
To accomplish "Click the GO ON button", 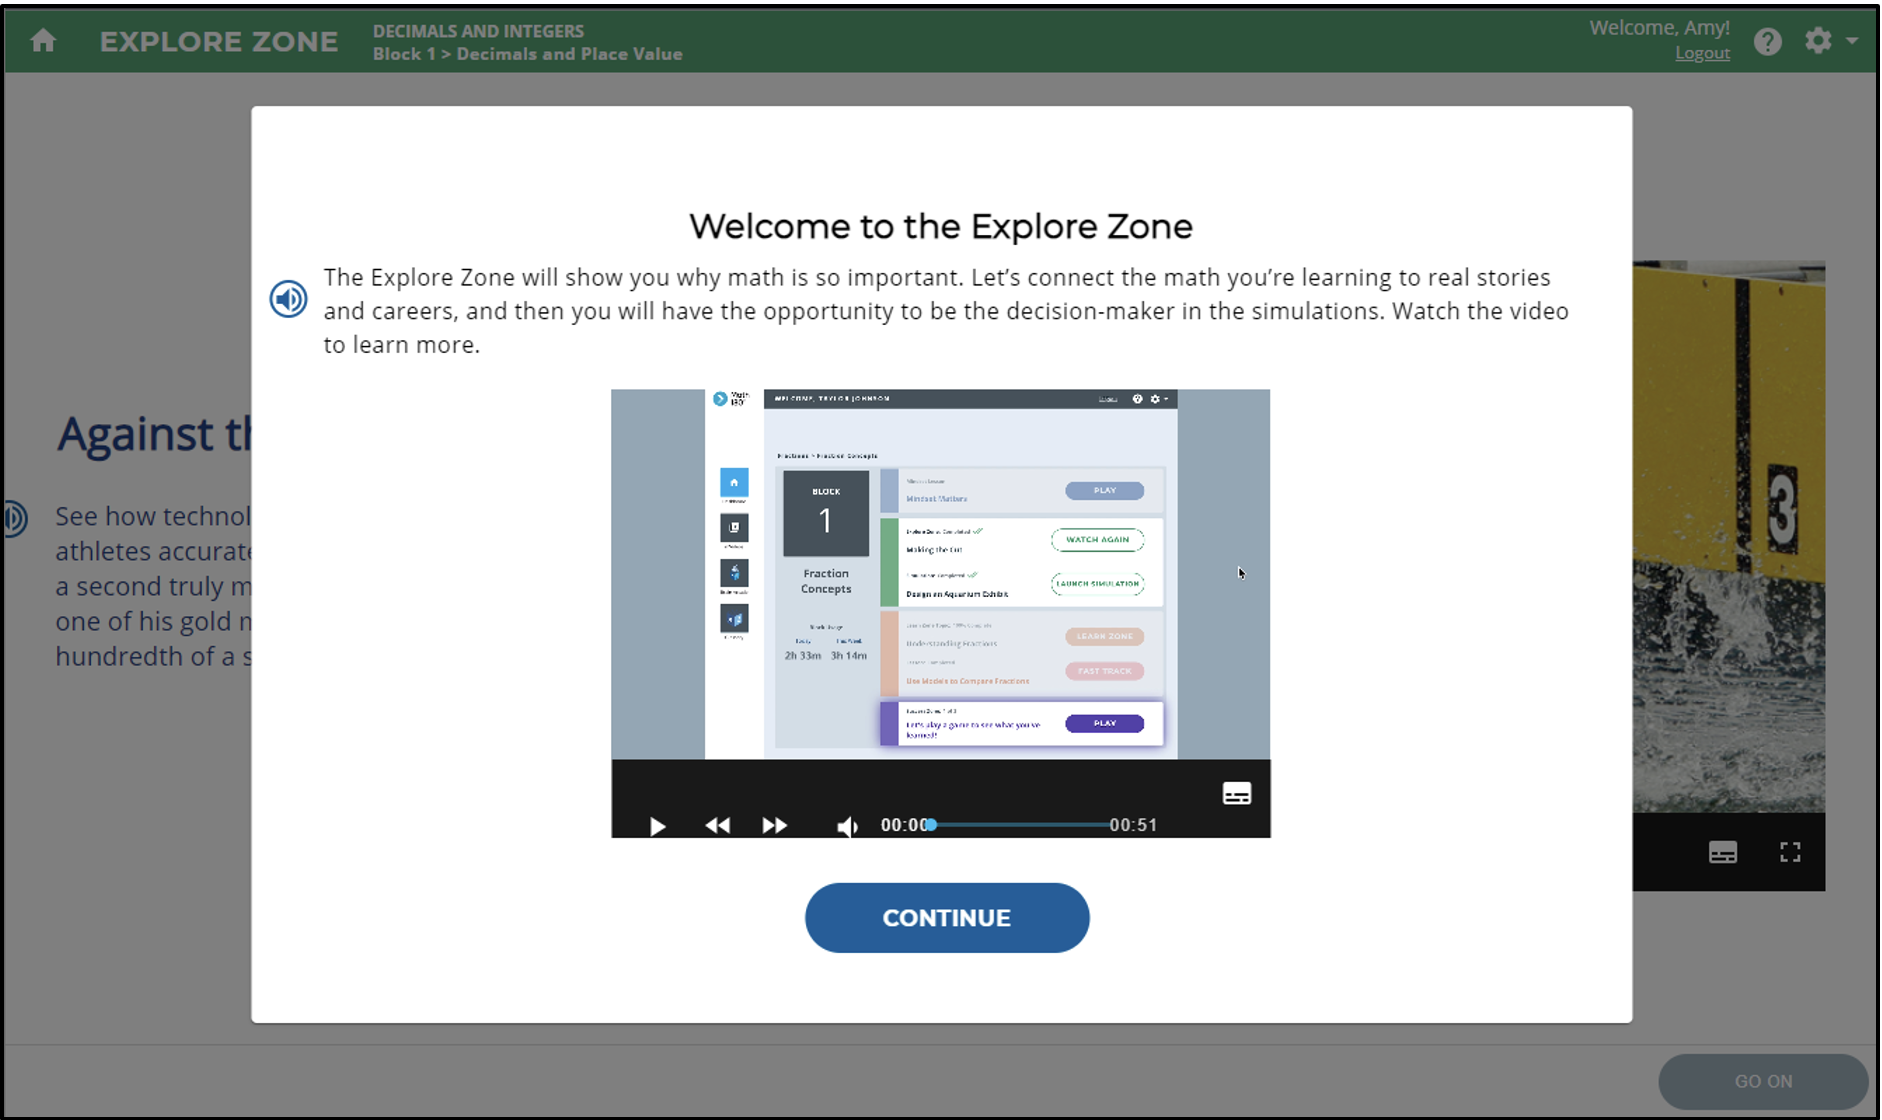I will tap(1763, 1081).
